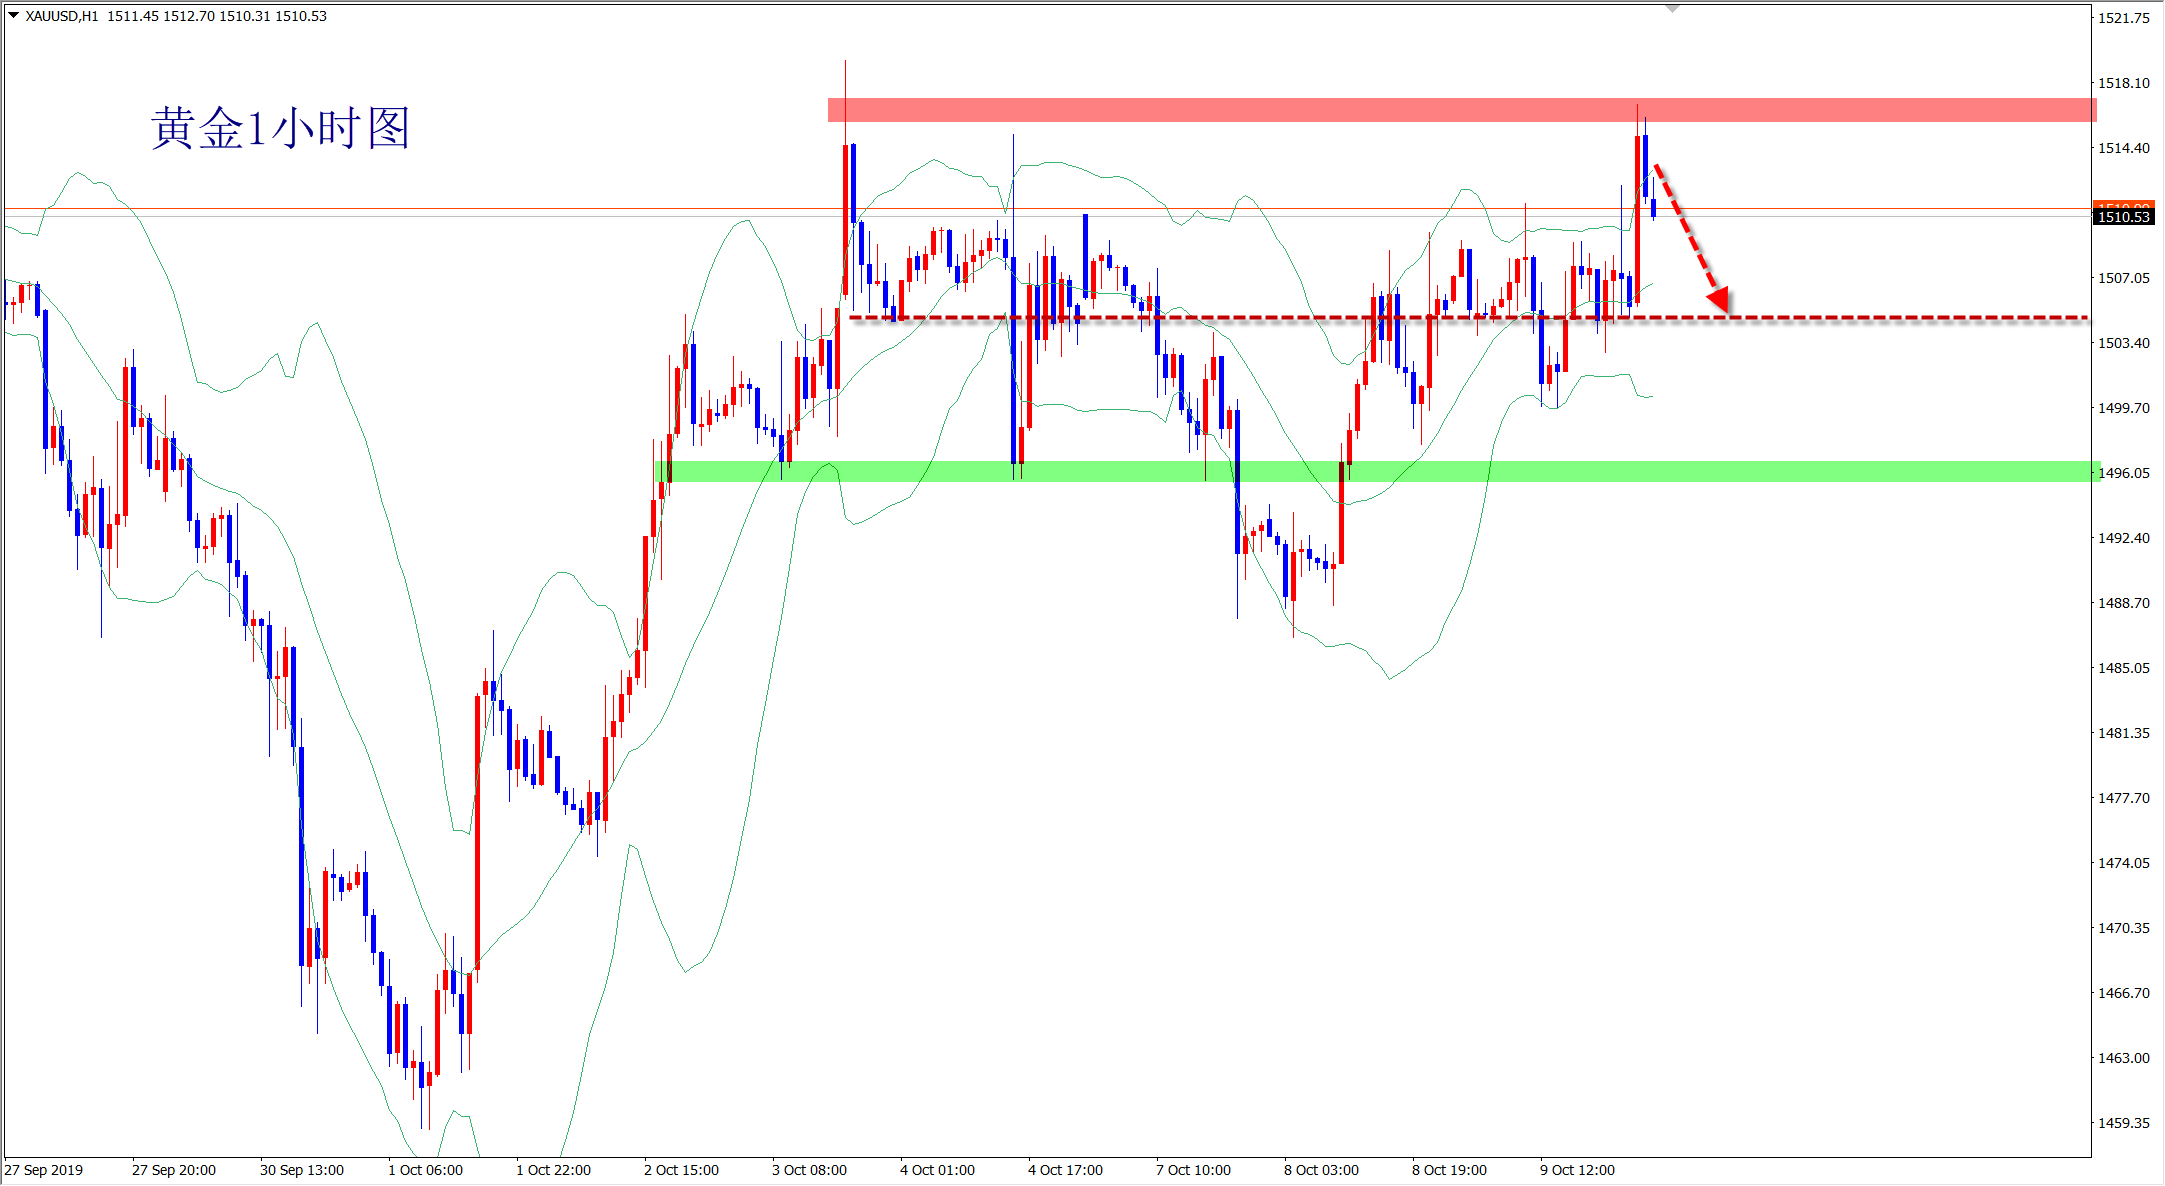Click the 1503.40 price axis label

(2124, 343)
